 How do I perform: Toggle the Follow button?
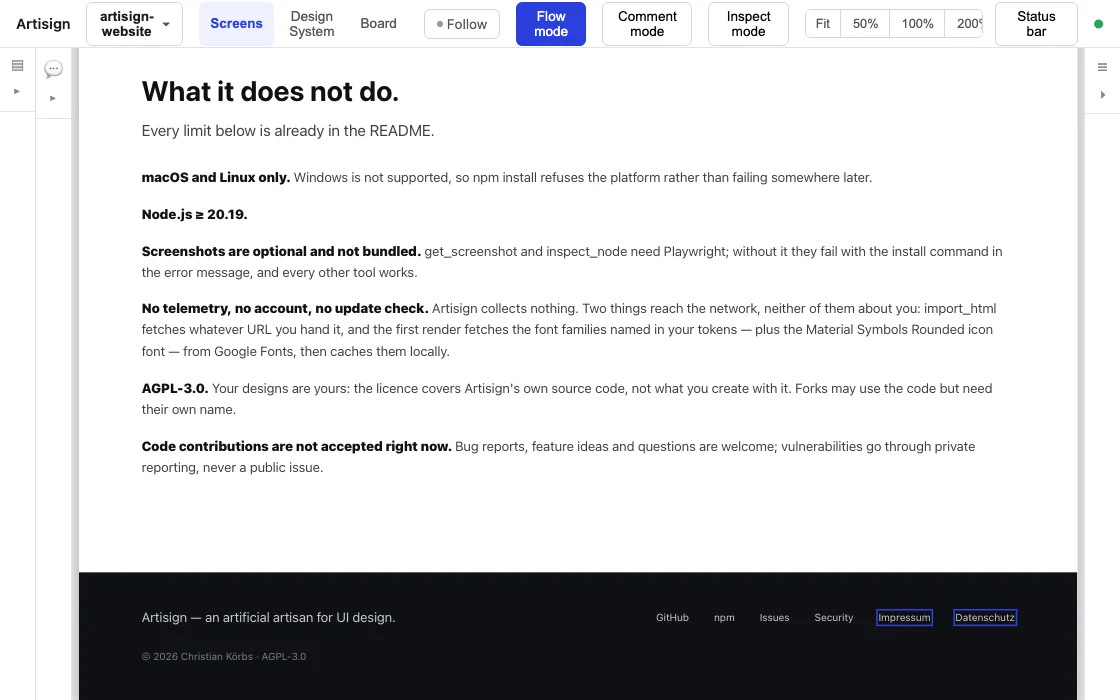coord(461,24)
